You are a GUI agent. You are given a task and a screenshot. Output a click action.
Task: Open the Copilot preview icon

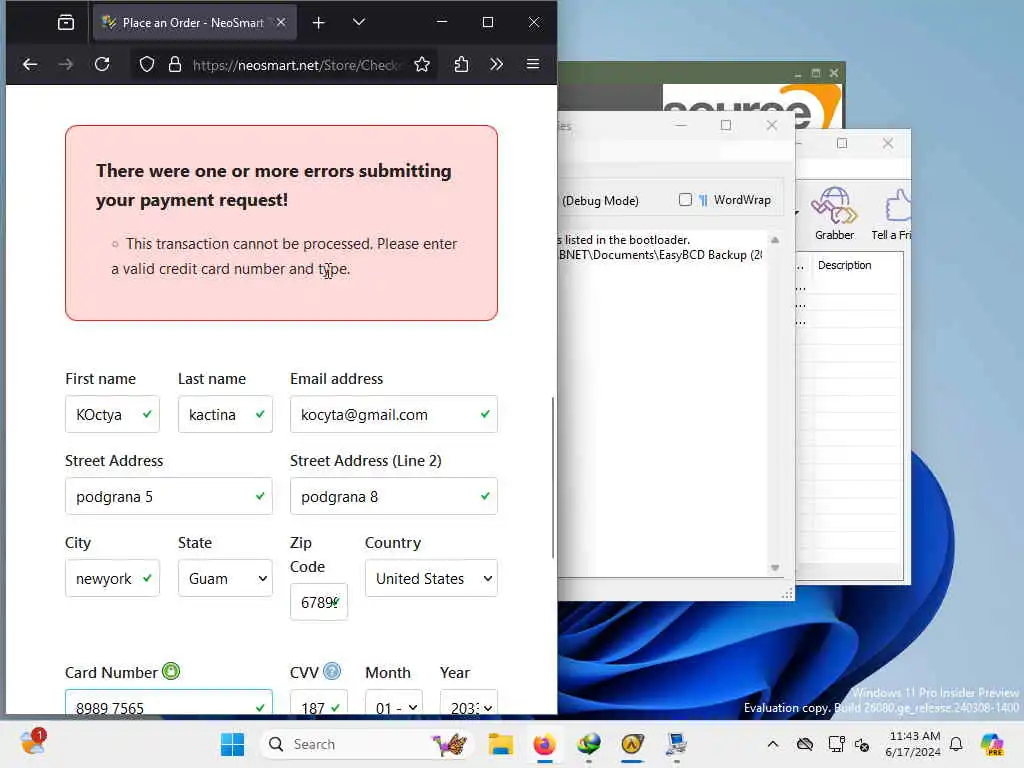(991, 744)
